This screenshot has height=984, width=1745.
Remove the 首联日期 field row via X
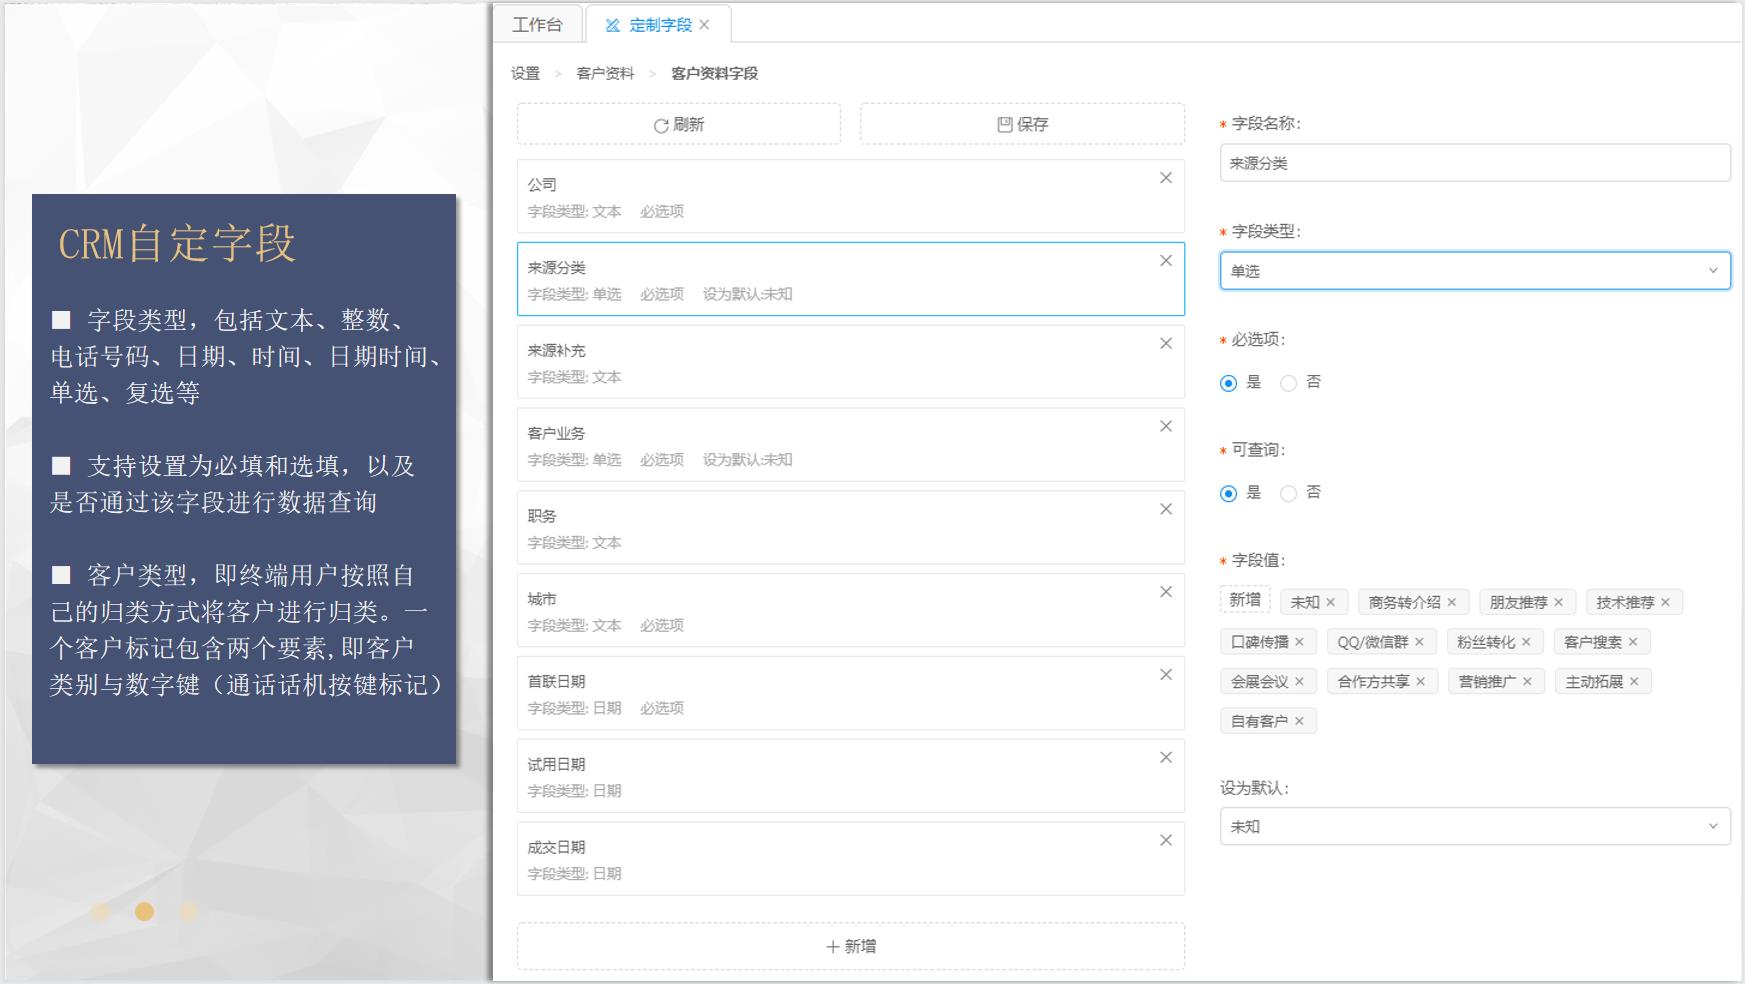coord(1166,675)
